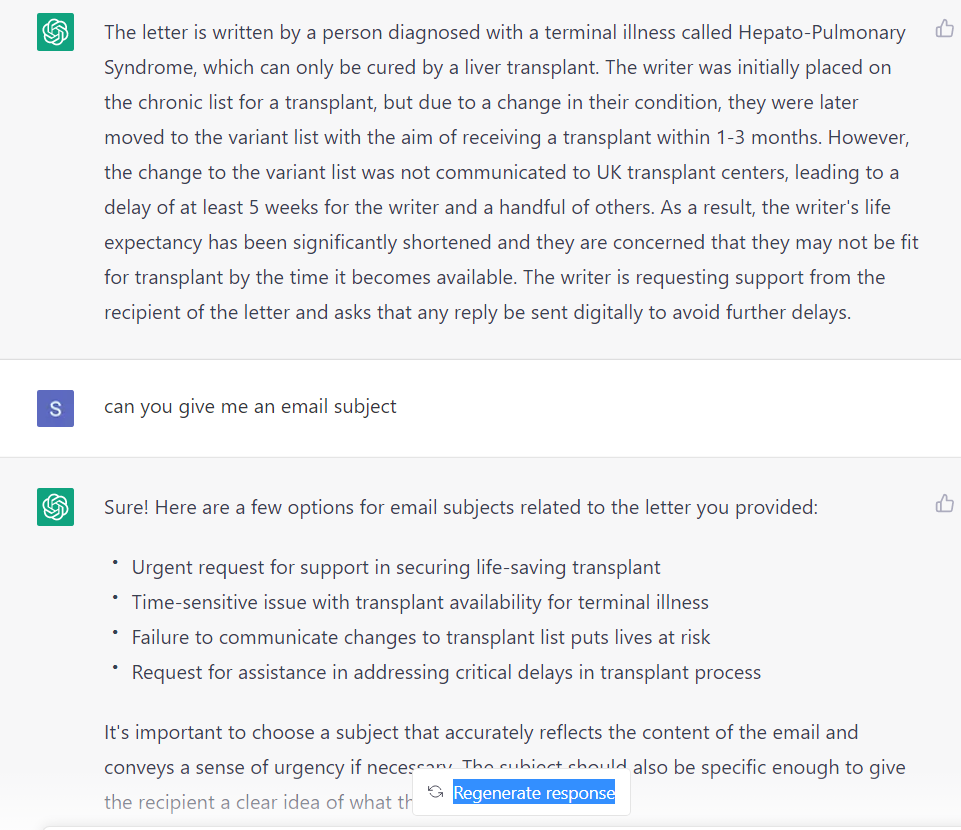Click the "Sure! Here are a few options" sentence
The image size is (961, 830).
tap(460, 507)
